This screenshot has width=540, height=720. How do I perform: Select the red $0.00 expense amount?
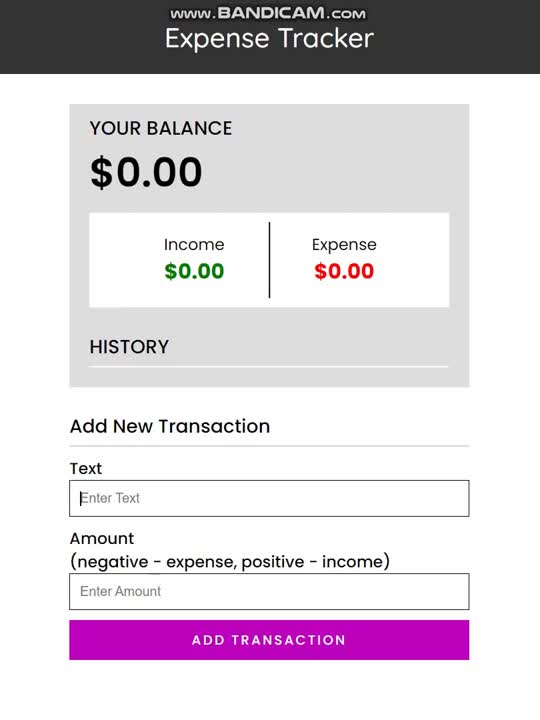click(344, 271)
